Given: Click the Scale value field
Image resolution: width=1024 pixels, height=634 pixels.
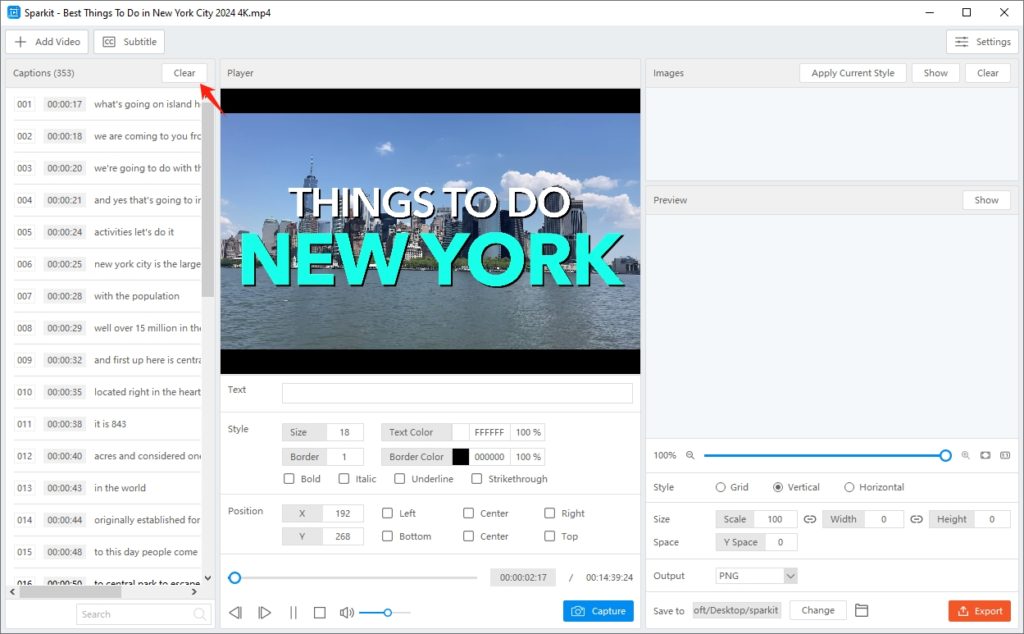Looking at the screenshot, I should tap(775, 519).
